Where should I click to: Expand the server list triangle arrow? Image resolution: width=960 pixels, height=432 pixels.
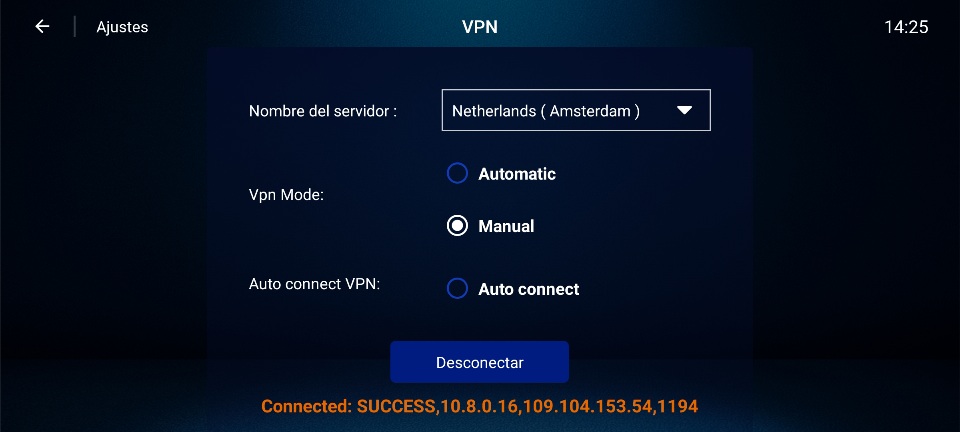coord(684,110)
